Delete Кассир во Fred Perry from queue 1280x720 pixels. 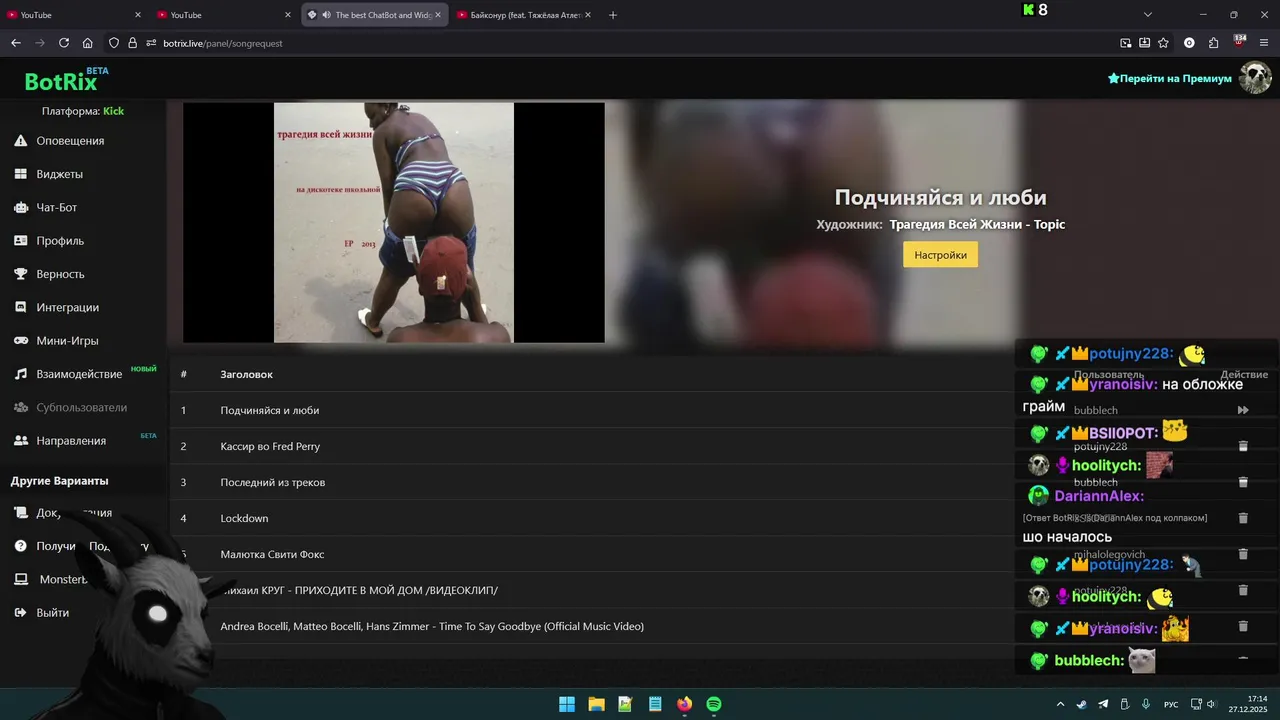coord(1243,446)
